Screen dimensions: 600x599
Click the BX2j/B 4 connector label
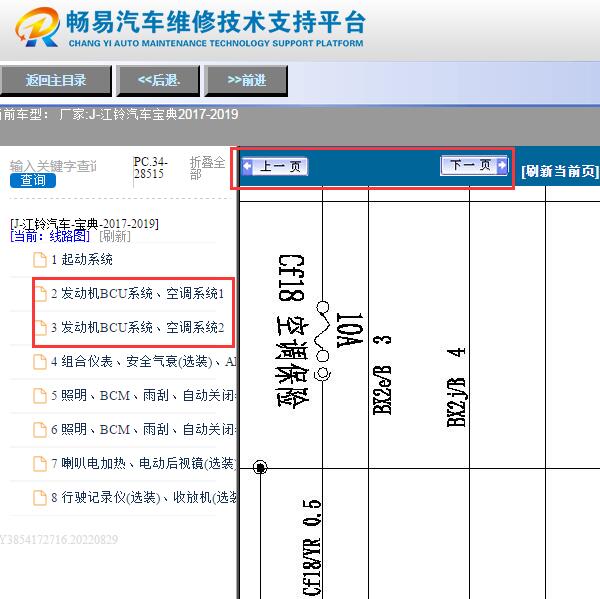tap(456, 387)
